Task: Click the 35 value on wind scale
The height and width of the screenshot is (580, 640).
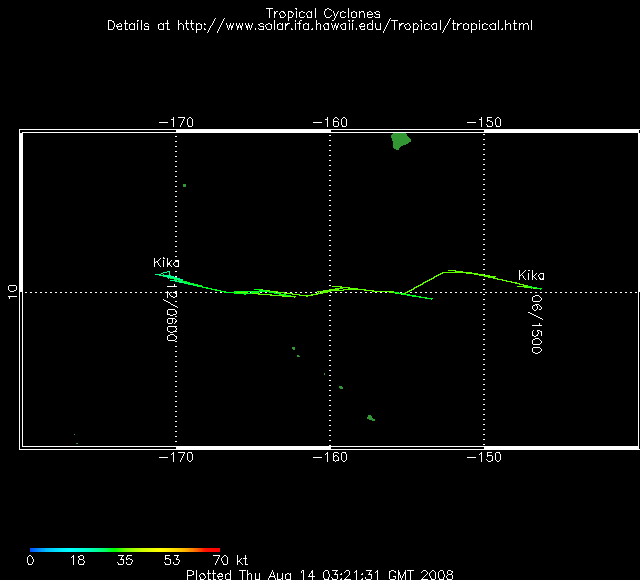Action: click(125, 561)
